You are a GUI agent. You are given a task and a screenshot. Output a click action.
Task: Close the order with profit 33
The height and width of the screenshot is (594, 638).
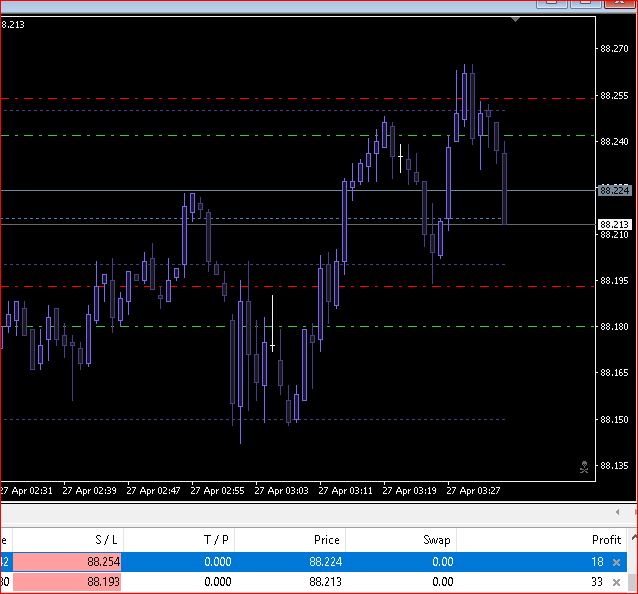(616, 581)
